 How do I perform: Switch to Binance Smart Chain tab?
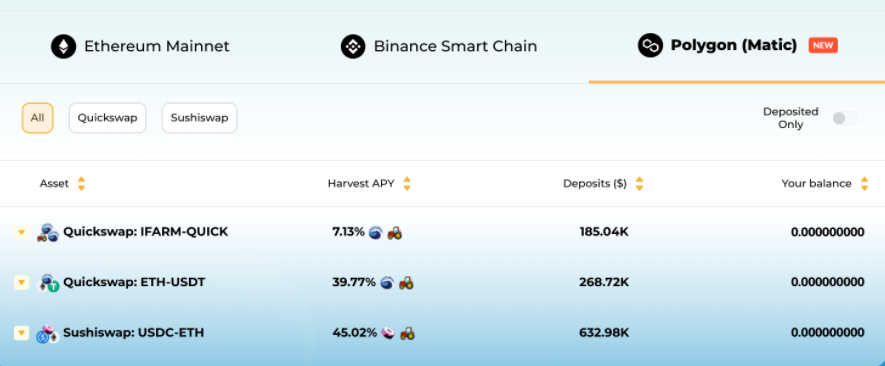tap(439, 46)
